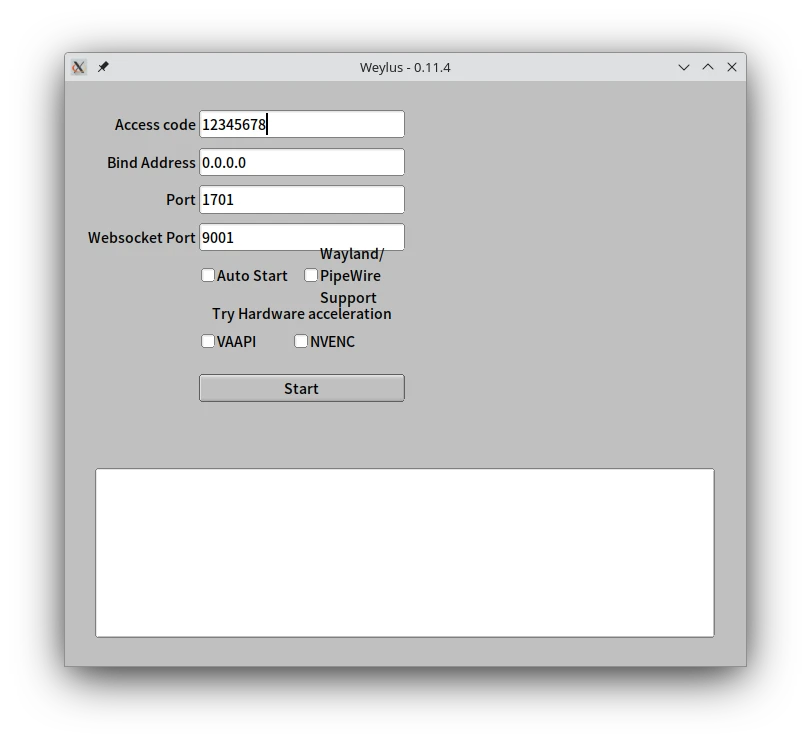Click the Websocket Port field showing 9001
The width and height of the screenshot is (811, 743).
(301, 237)
